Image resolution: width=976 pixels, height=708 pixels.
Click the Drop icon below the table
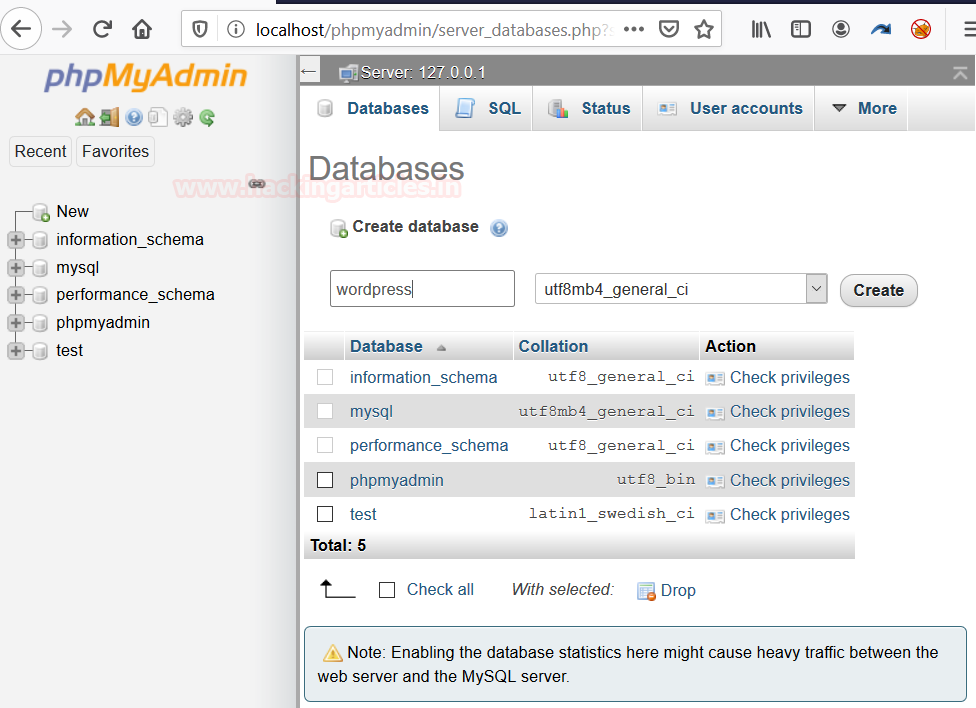click(647, 591)
